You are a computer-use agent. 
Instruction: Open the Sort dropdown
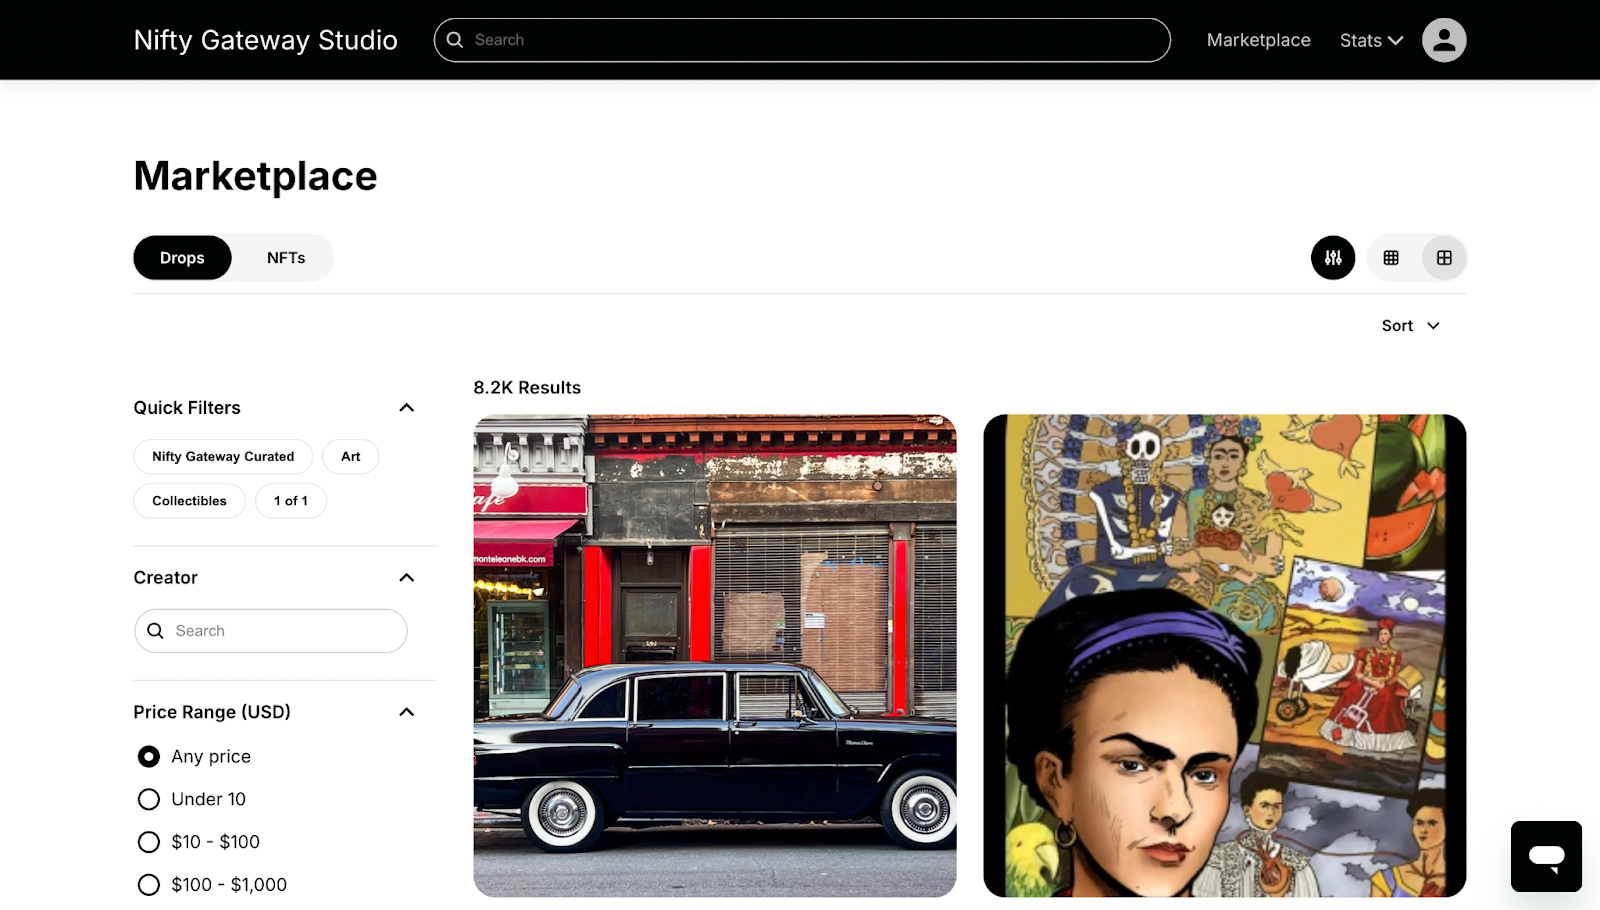[1410, 326]
